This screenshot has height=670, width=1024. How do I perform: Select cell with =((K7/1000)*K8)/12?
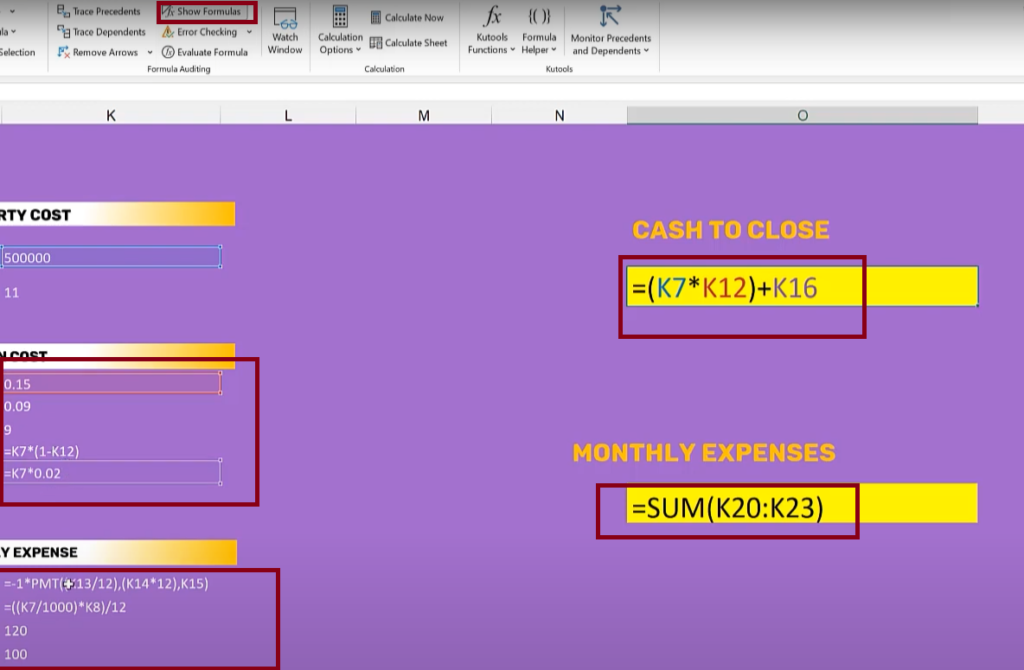tap(111, 607)
